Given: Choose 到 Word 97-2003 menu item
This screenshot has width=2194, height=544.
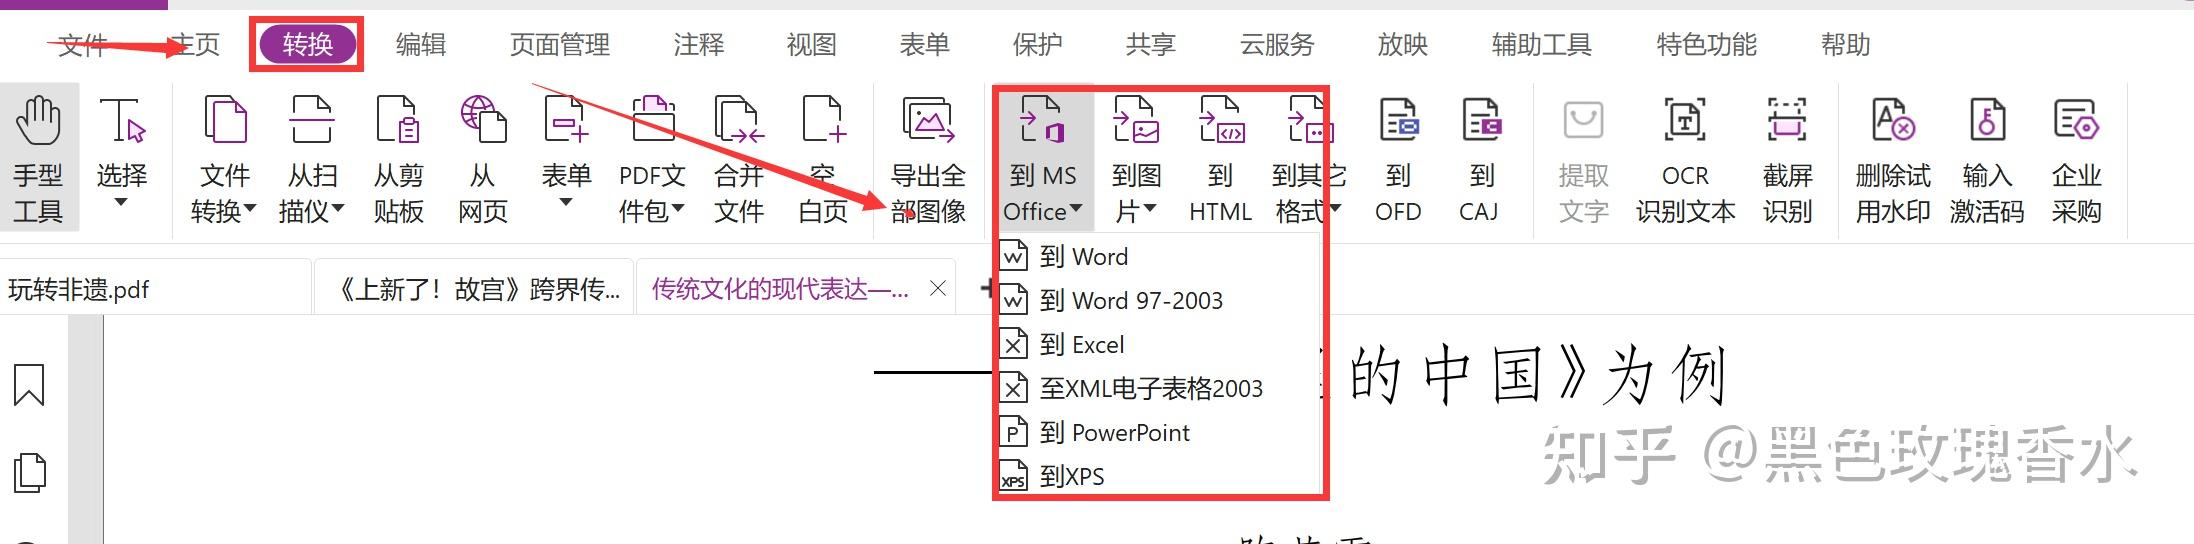Looking at the screenshot, I should pos(1159,300).
